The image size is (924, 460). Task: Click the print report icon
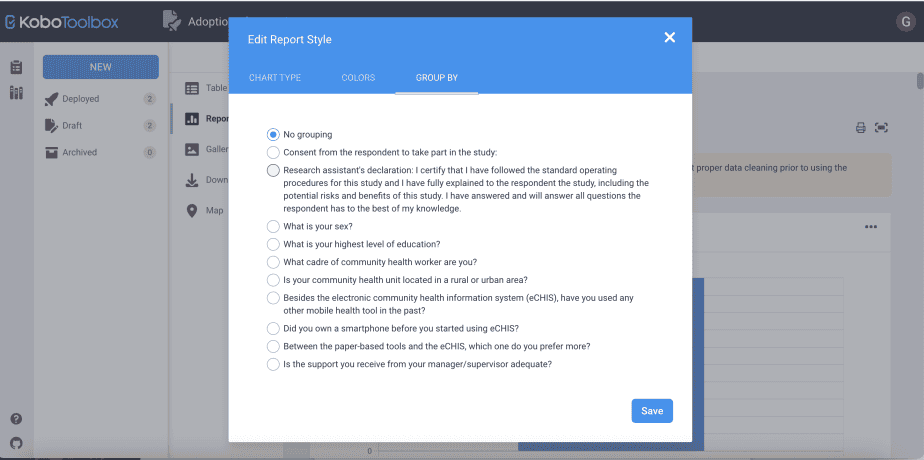(859, 128)
